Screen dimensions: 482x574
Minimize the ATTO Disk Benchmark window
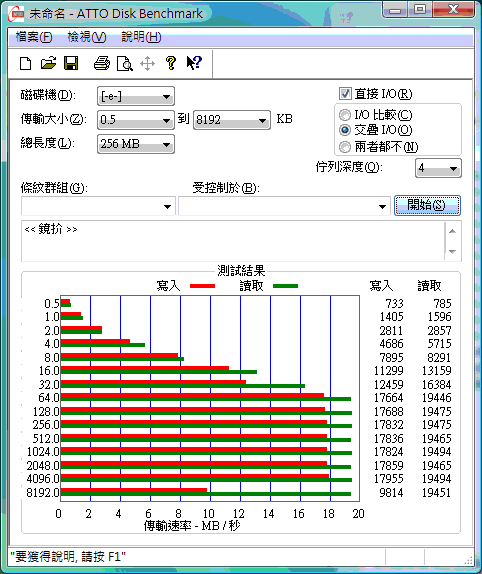pyautogui.click(x=395, y=10)
